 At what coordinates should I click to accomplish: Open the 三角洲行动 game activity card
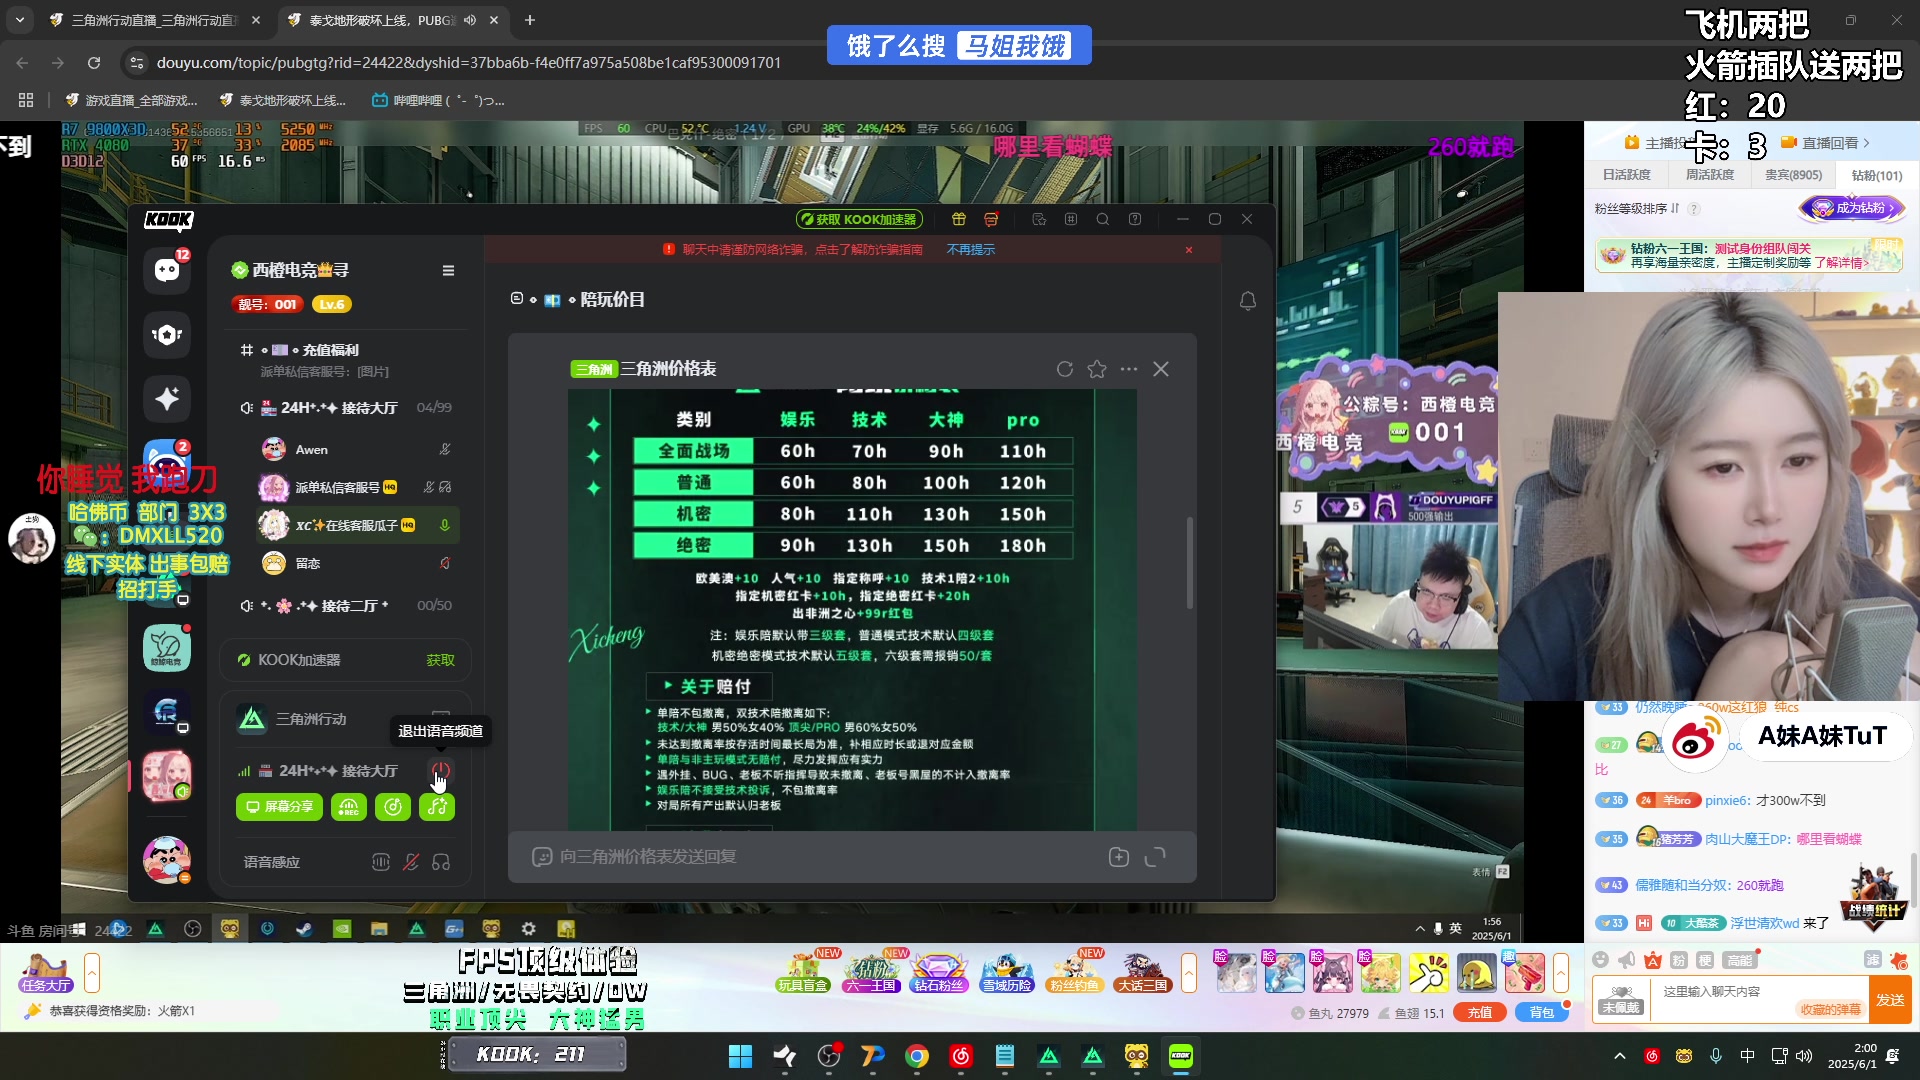click(345, 719)
